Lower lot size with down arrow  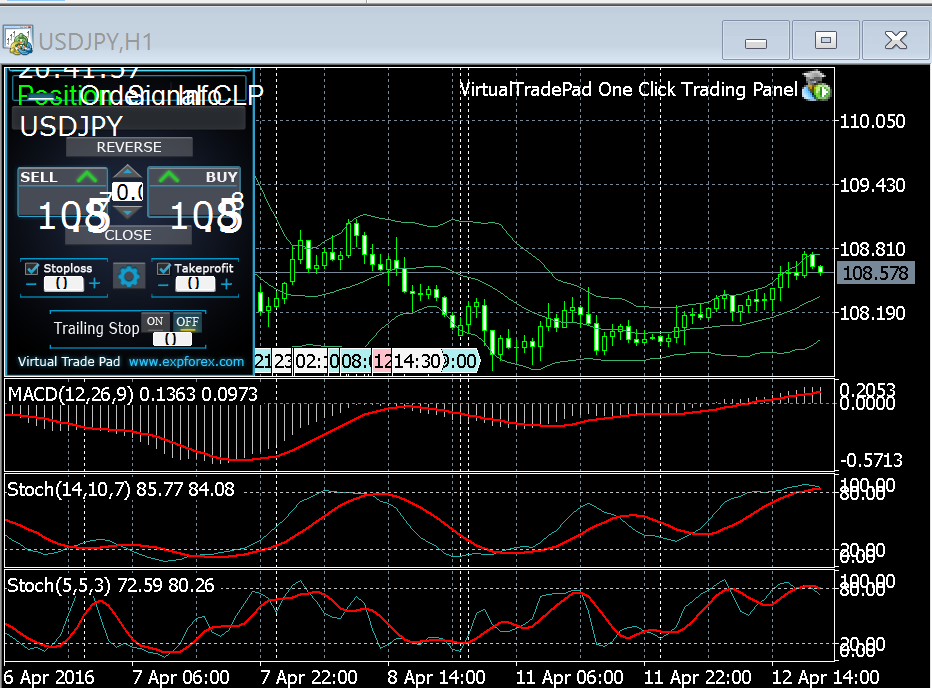coord(128,212)
